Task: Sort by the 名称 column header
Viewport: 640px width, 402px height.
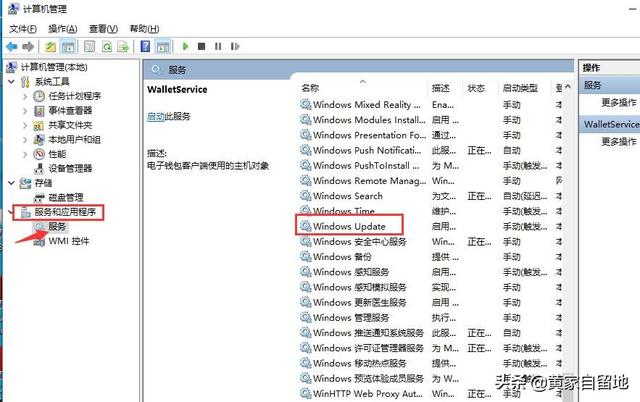Action: pyautogui.click(x=310, y=88)
